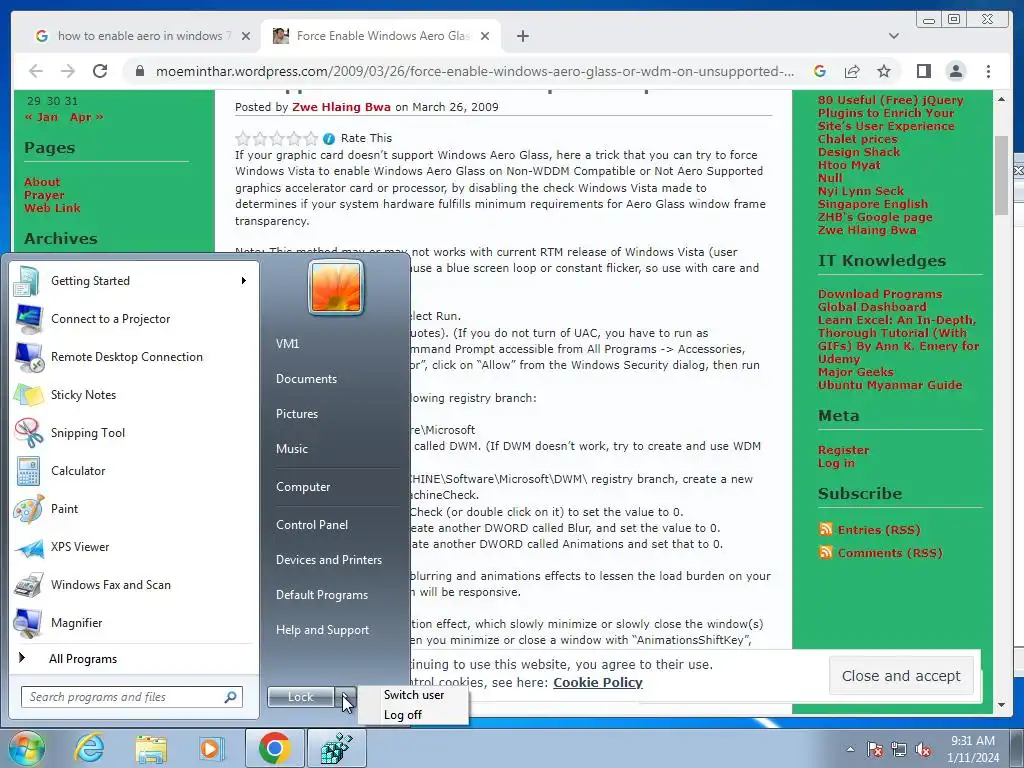Click the address bar URL
Viewport: 1024px width, 768px height.
(x=475, y=71)
